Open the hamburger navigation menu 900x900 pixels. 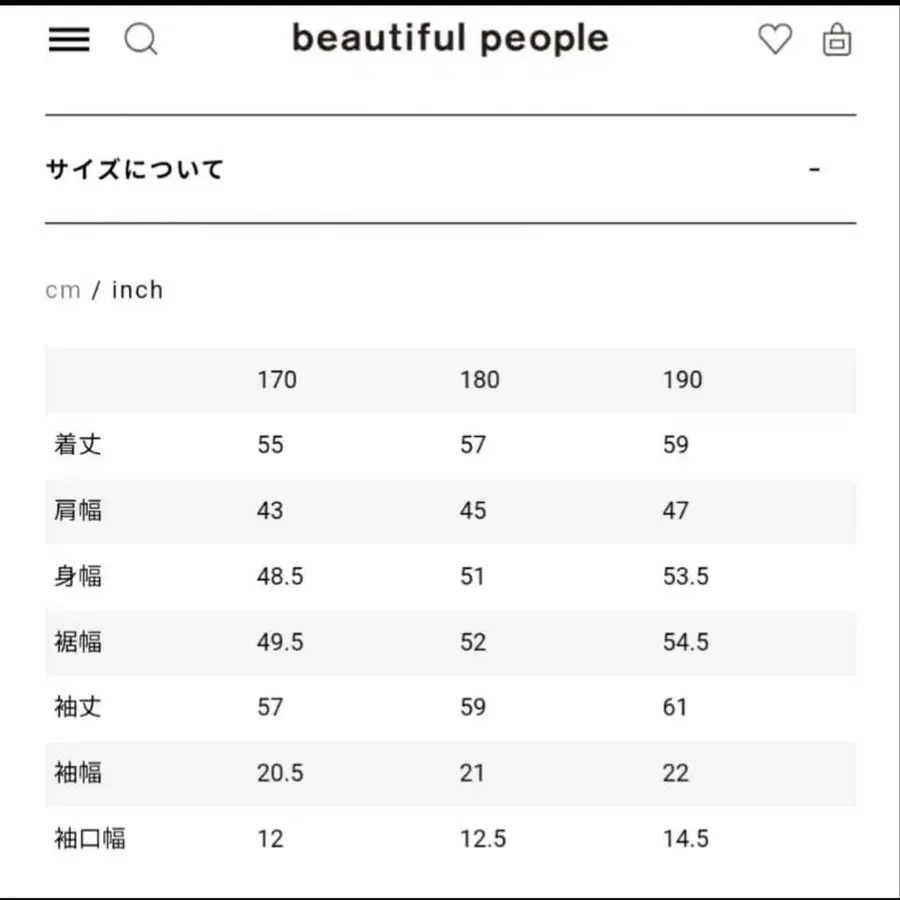click(x=68, y=40)
